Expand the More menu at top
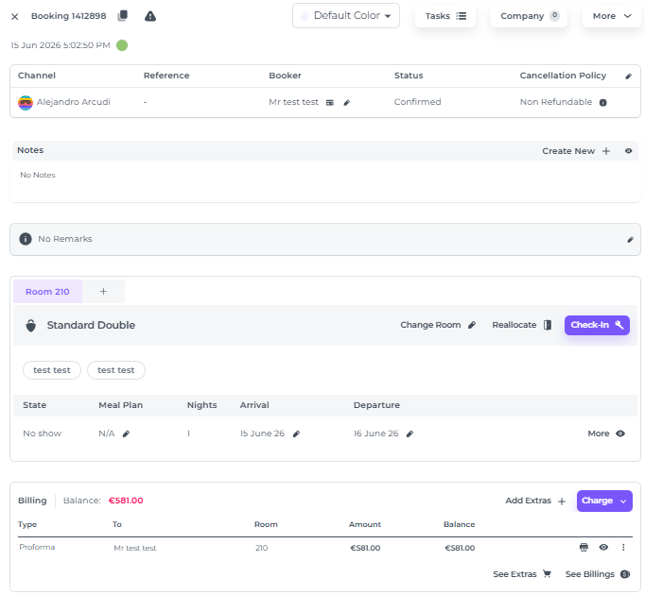Screen dimensions: 645x612 pyautogui.click(x=611, y=16)
